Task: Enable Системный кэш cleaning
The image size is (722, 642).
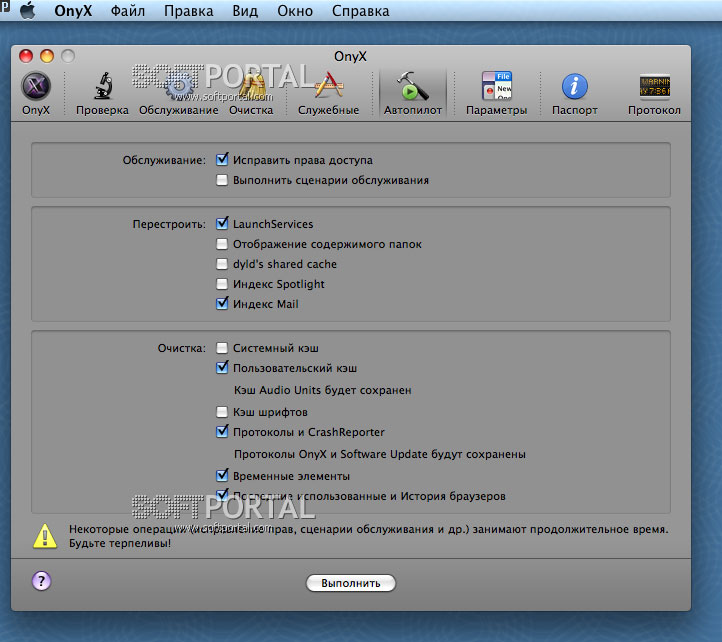Action: click(222, 348)
